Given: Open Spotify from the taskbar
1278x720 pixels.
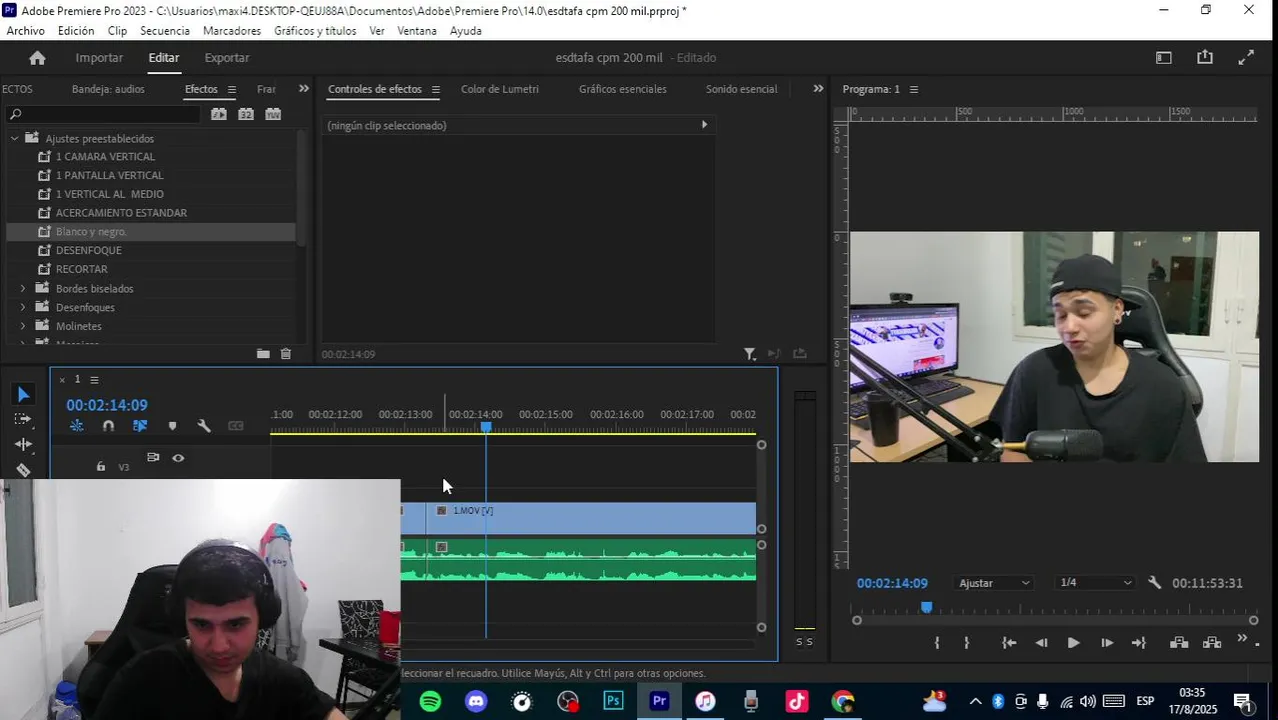Looking at the screenshot, I should pyautogui.click(x=430, y=702).
